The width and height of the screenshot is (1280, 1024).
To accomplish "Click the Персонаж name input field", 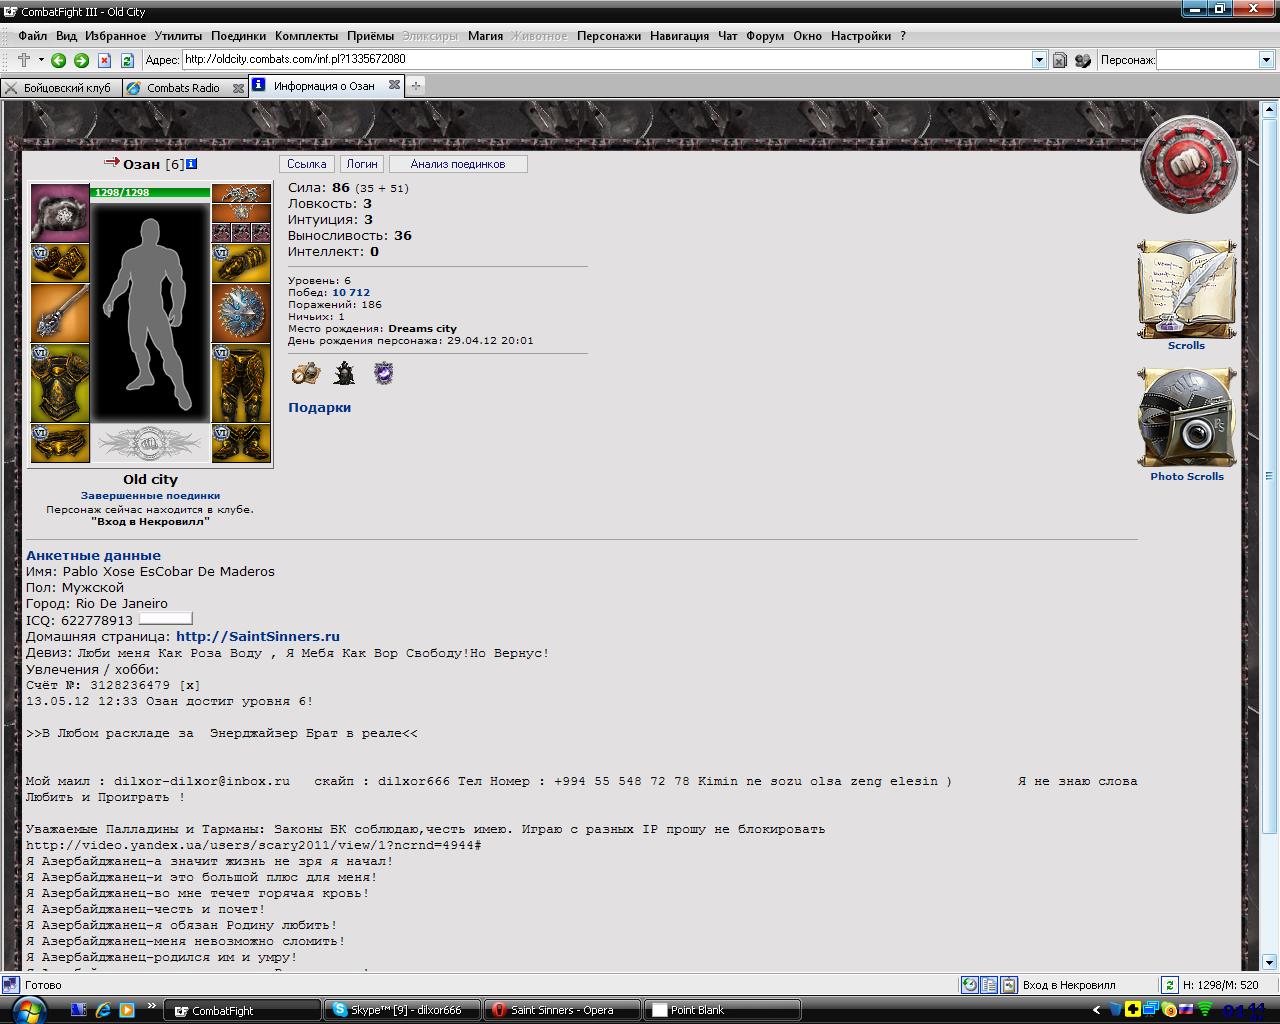I will 1208,60.
